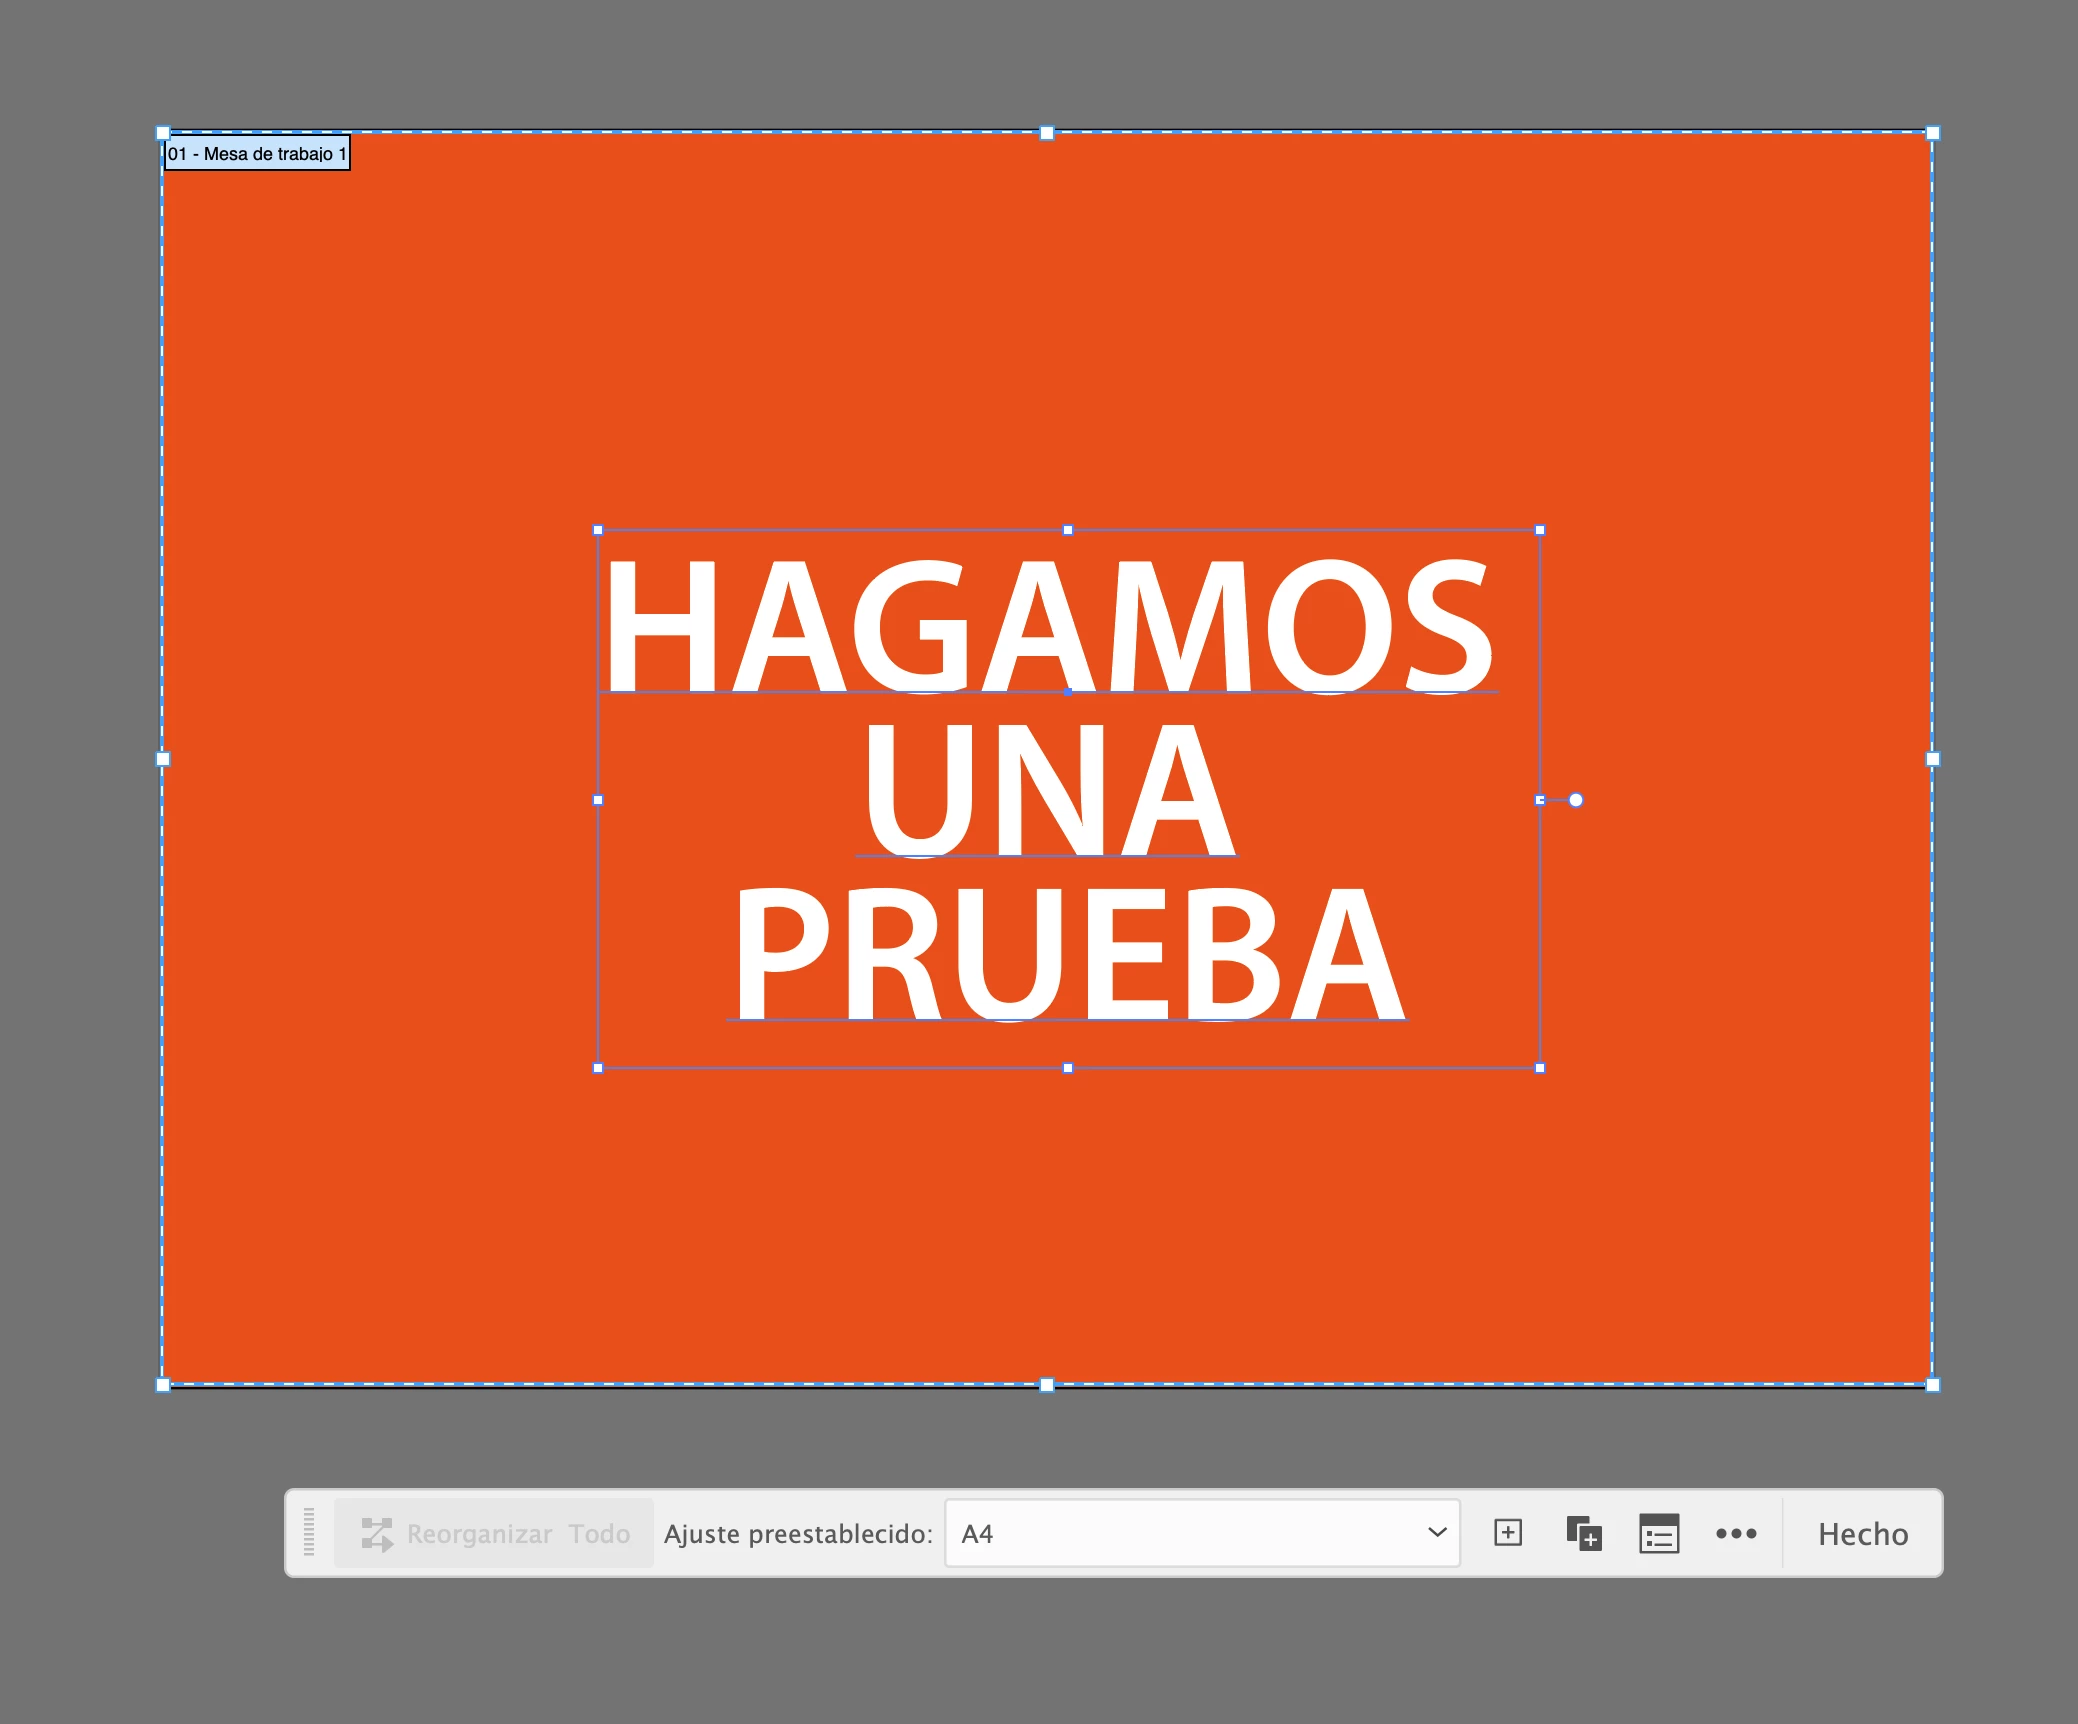Select the '01 - Mesa de trabajo 1' label
The height and width of the screenshot is (1724, 2078).
point(257,154)
